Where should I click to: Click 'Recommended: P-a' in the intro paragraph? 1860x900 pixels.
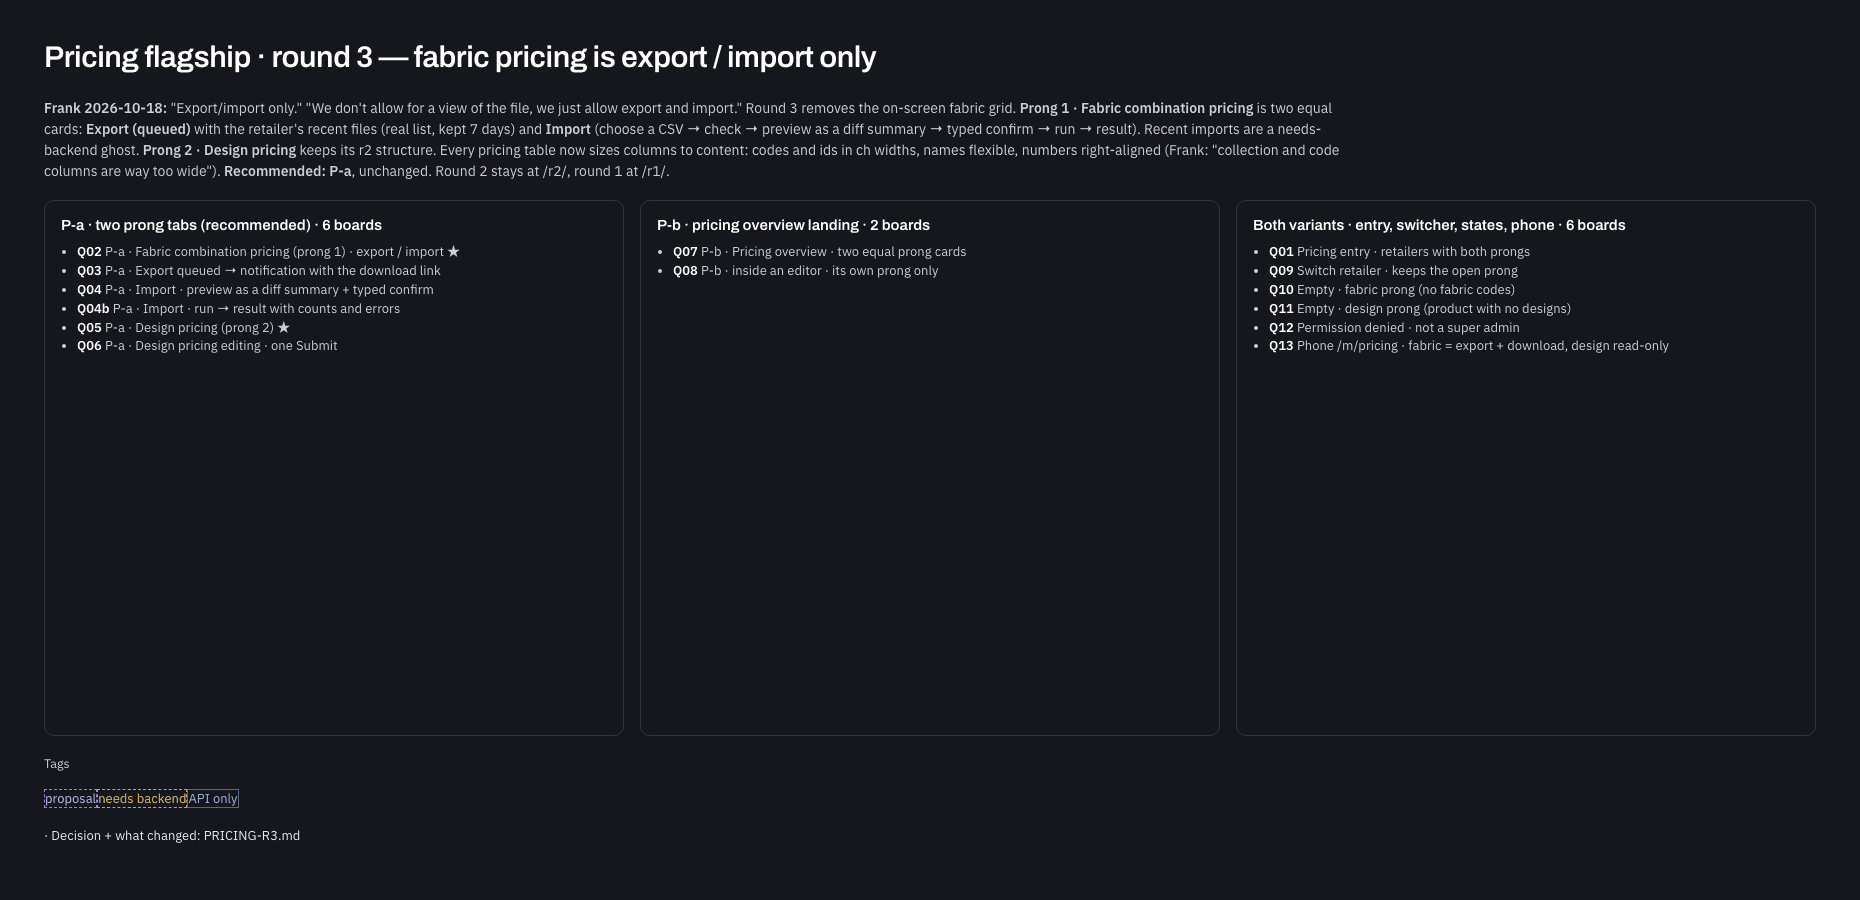point(288,171)
